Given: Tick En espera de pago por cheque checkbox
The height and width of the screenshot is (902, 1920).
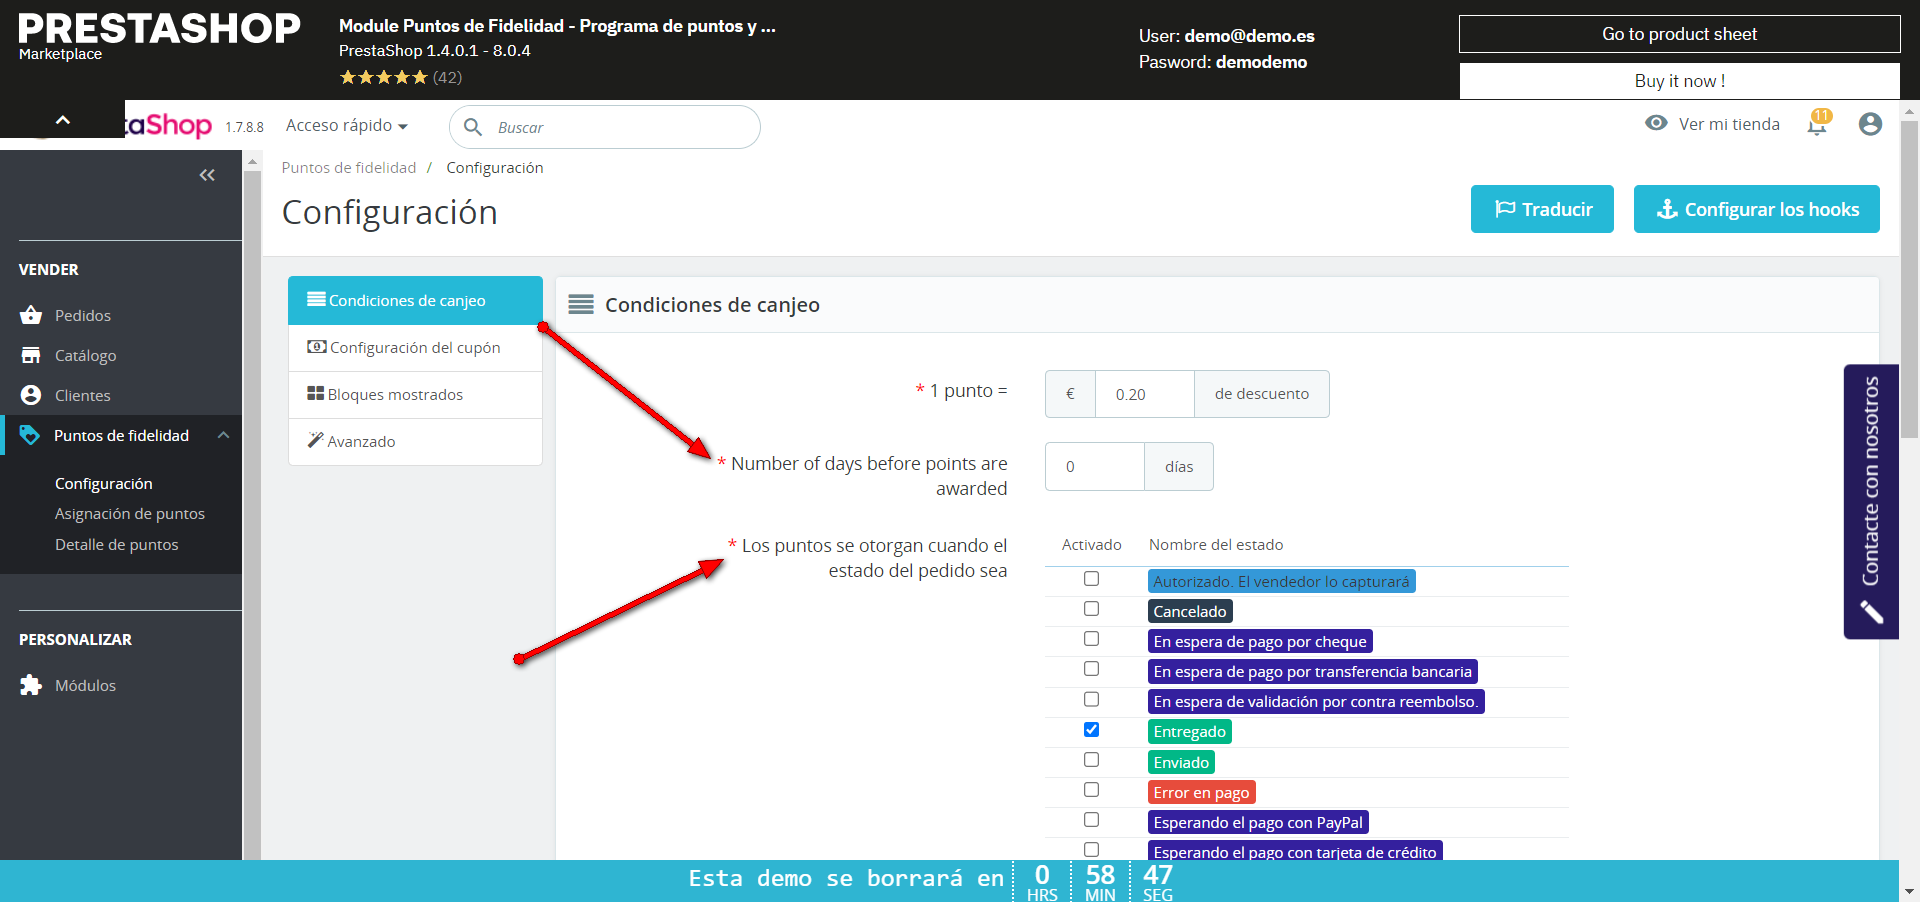Looking at the screenshot, I should pyautogui.click(x=1091, y=639).
